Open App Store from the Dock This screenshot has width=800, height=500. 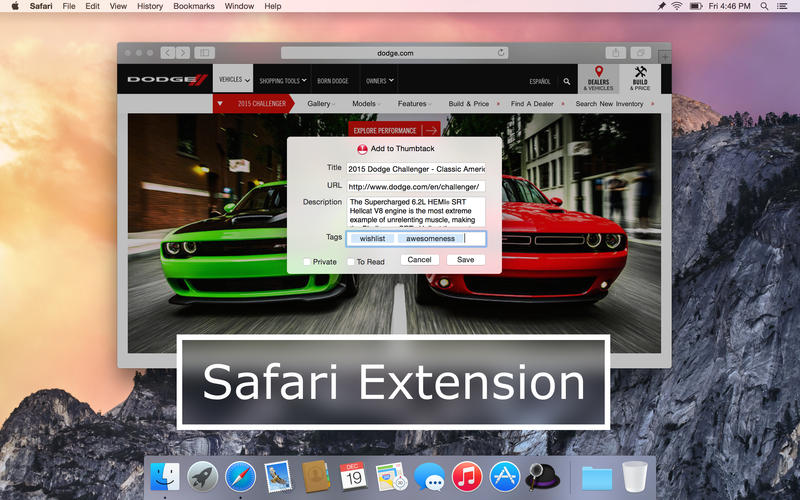pos(505,477)
